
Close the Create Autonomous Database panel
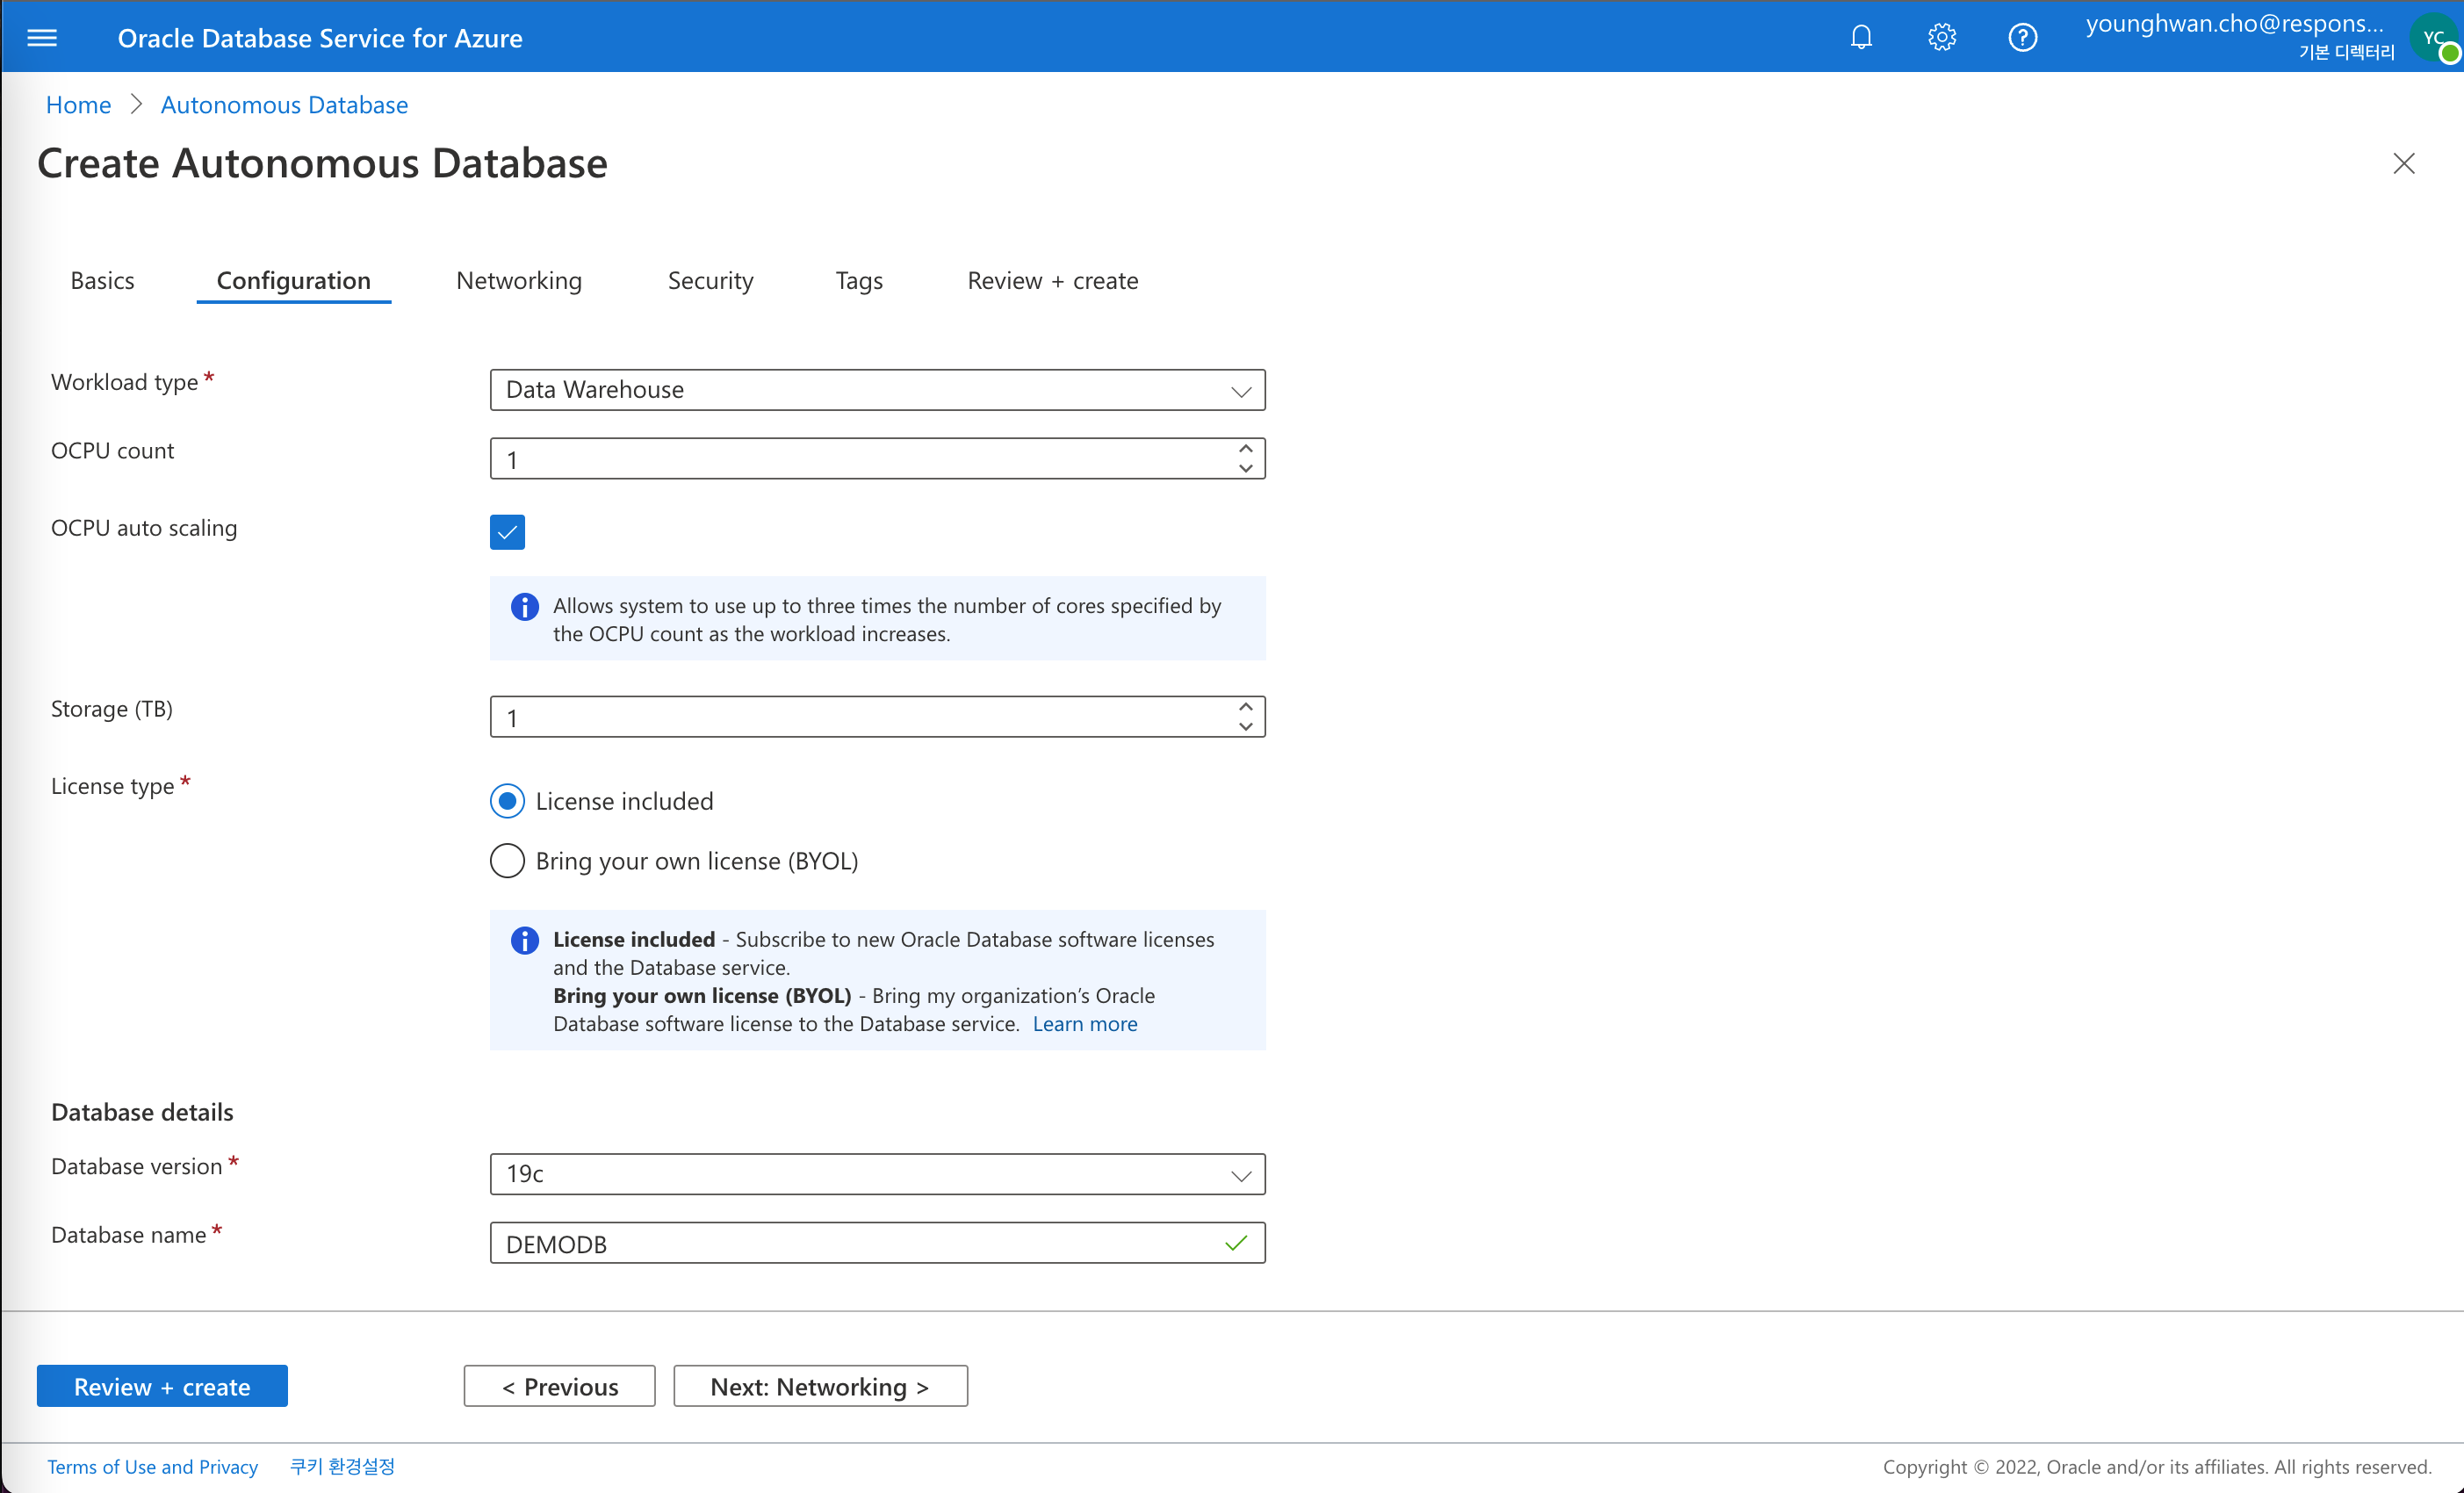point(2404,164)
